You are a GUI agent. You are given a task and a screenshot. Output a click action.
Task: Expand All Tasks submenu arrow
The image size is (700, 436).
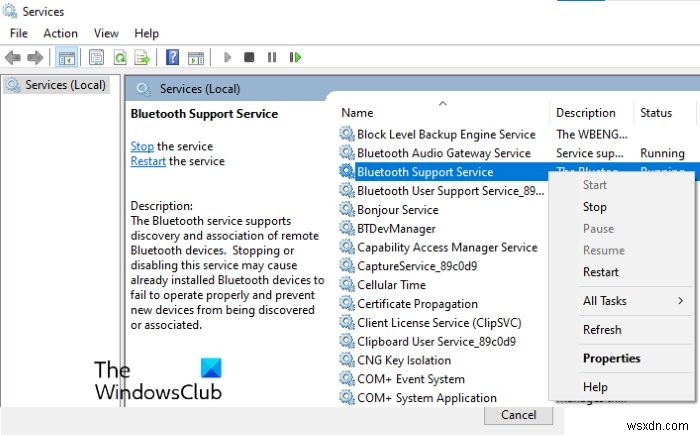[680, 301]
